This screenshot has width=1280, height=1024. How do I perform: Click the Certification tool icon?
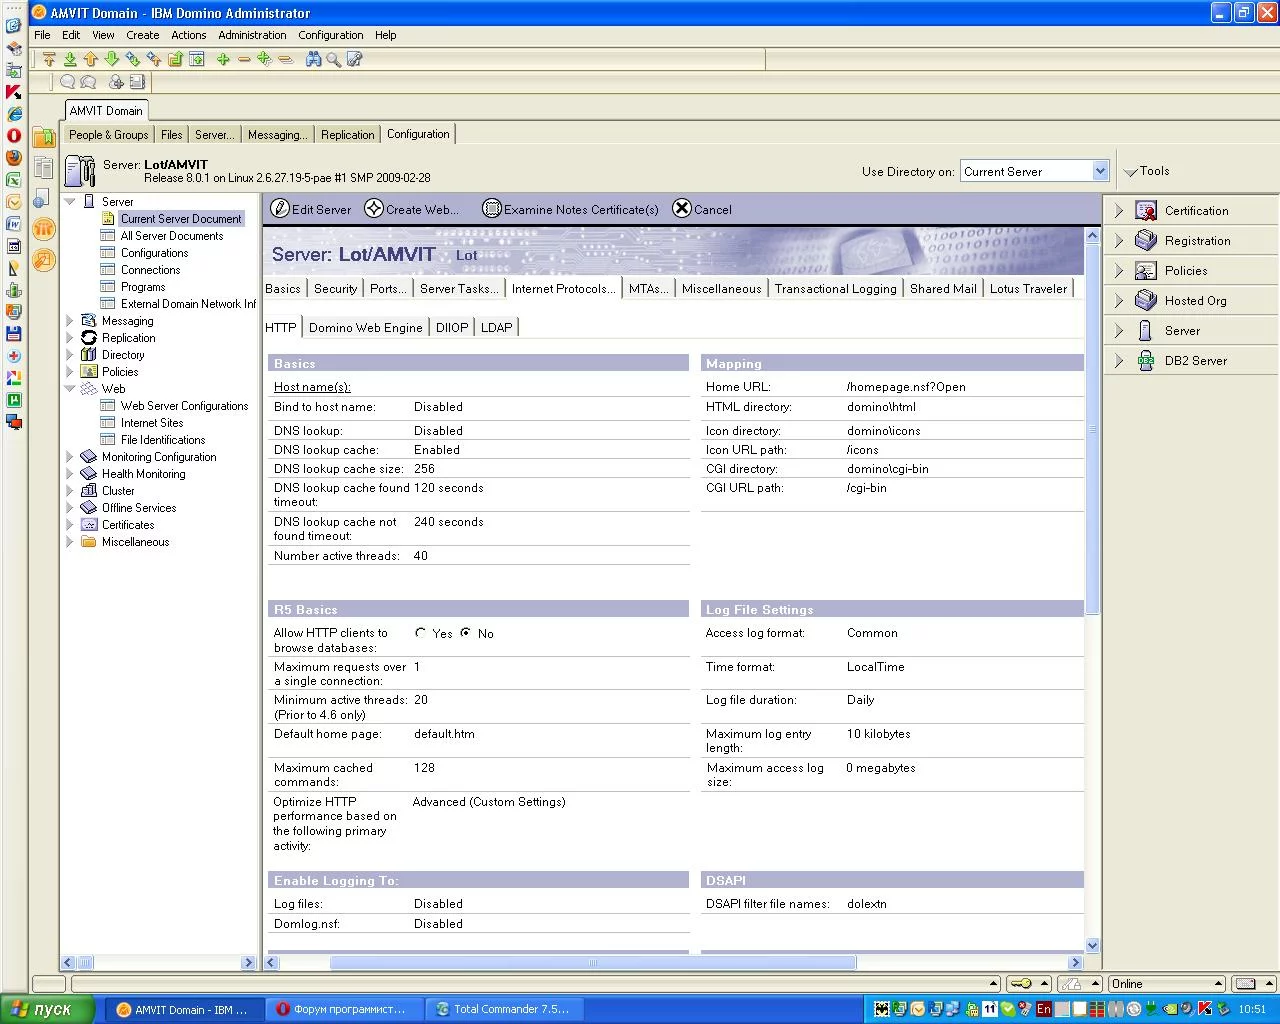pyautogui.click(x=1146, y=211)
